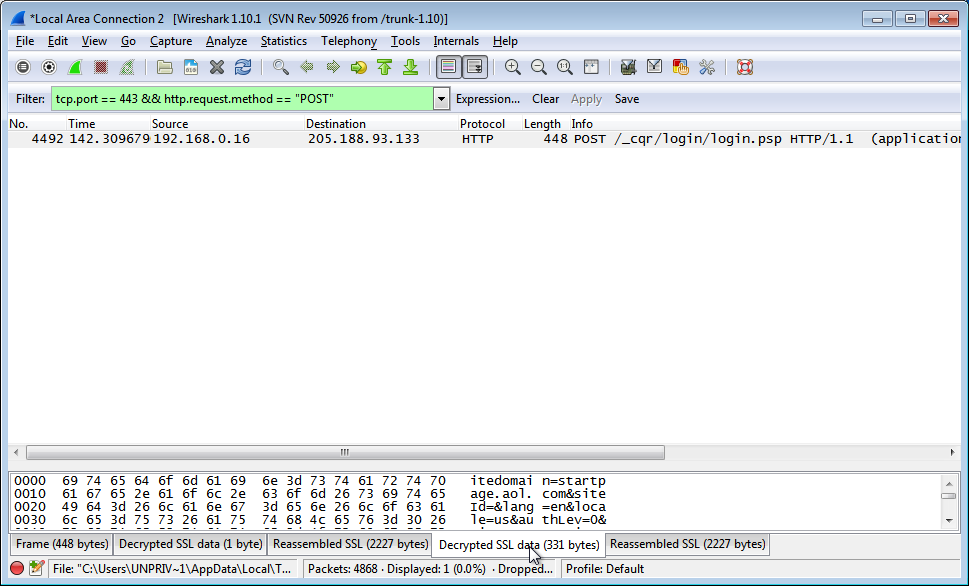Sort by the Length column header
Viewport: 969px width, 586px height.
pos(546,124)
